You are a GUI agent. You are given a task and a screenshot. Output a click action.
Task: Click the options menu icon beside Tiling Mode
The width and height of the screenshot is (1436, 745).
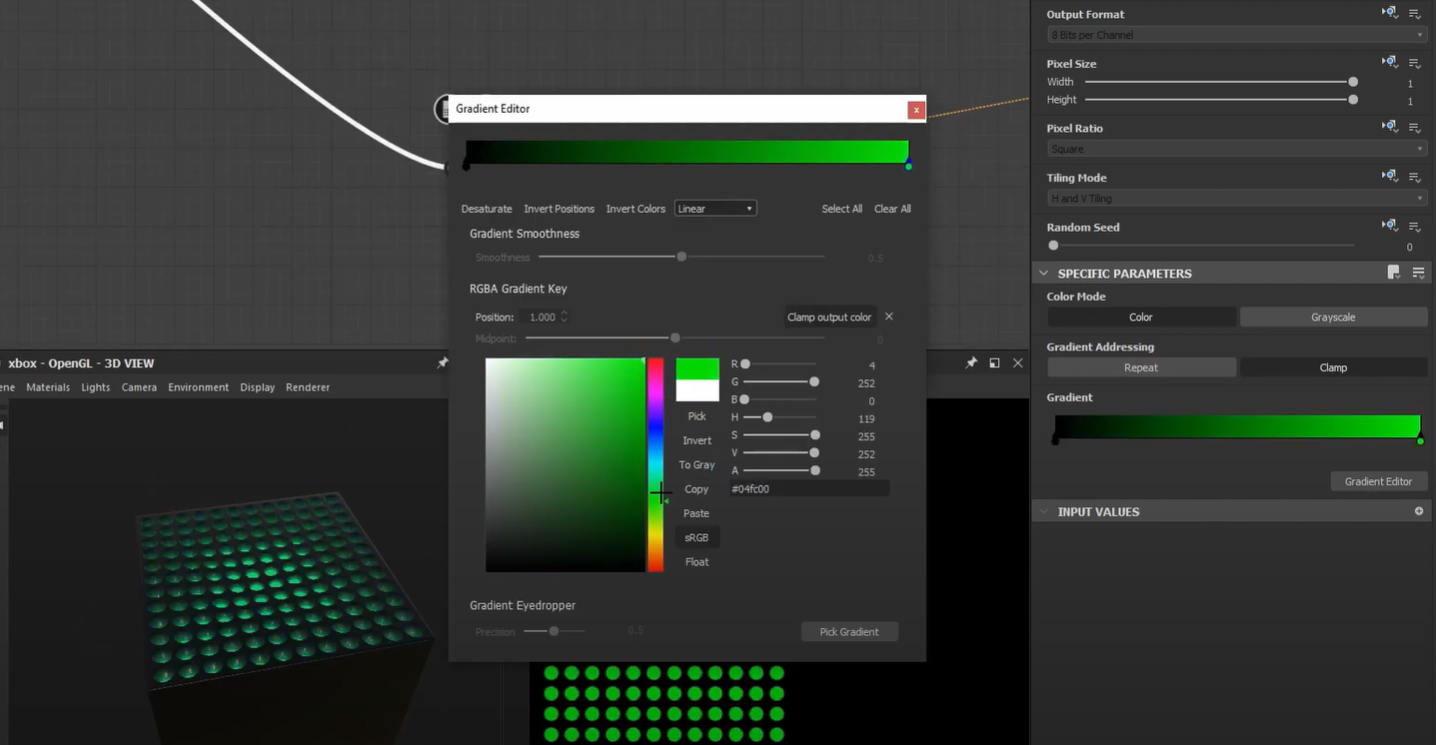[x=1414, y=176]
